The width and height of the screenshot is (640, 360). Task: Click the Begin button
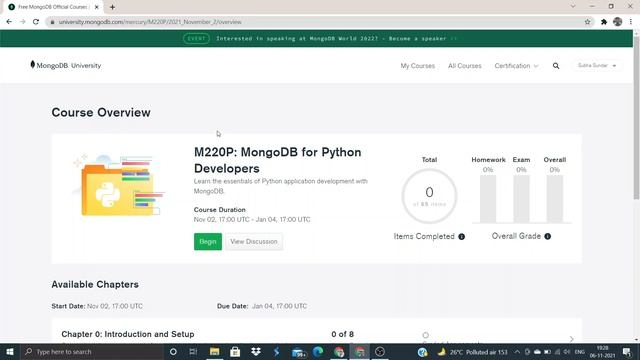point(208,242)
